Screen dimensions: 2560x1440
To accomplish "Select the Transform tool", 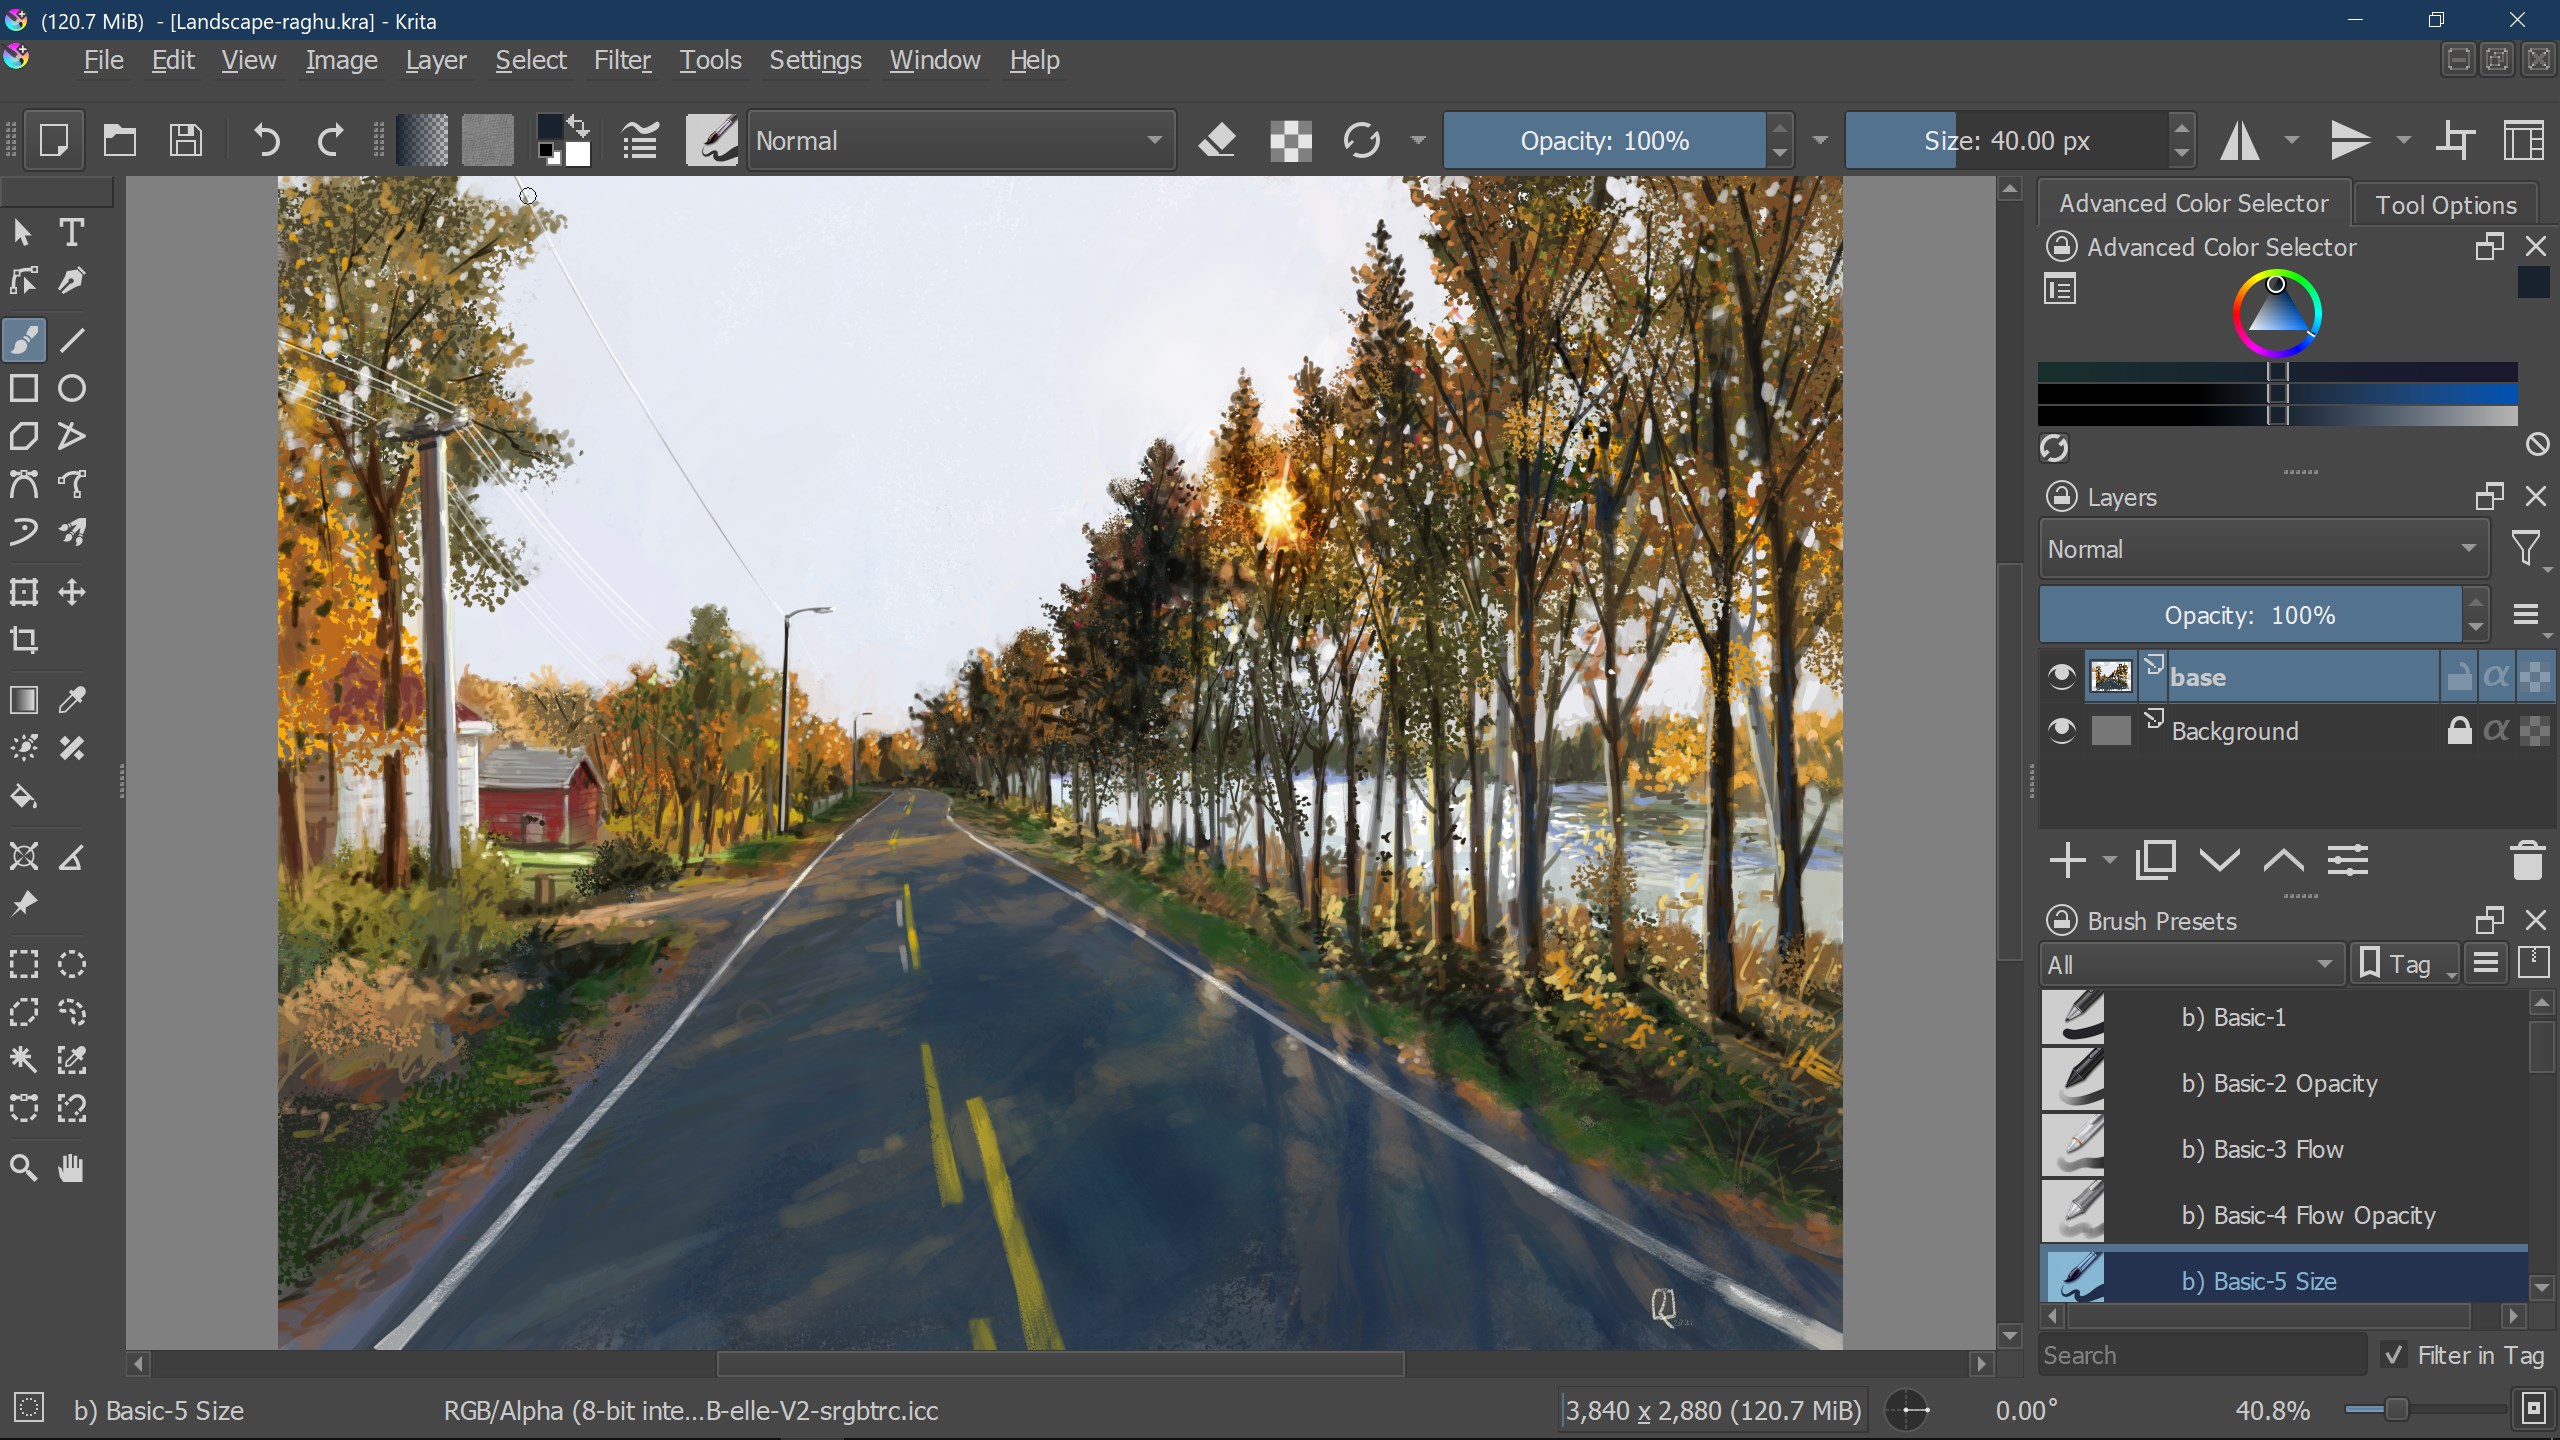I will (x=24, y=591).
